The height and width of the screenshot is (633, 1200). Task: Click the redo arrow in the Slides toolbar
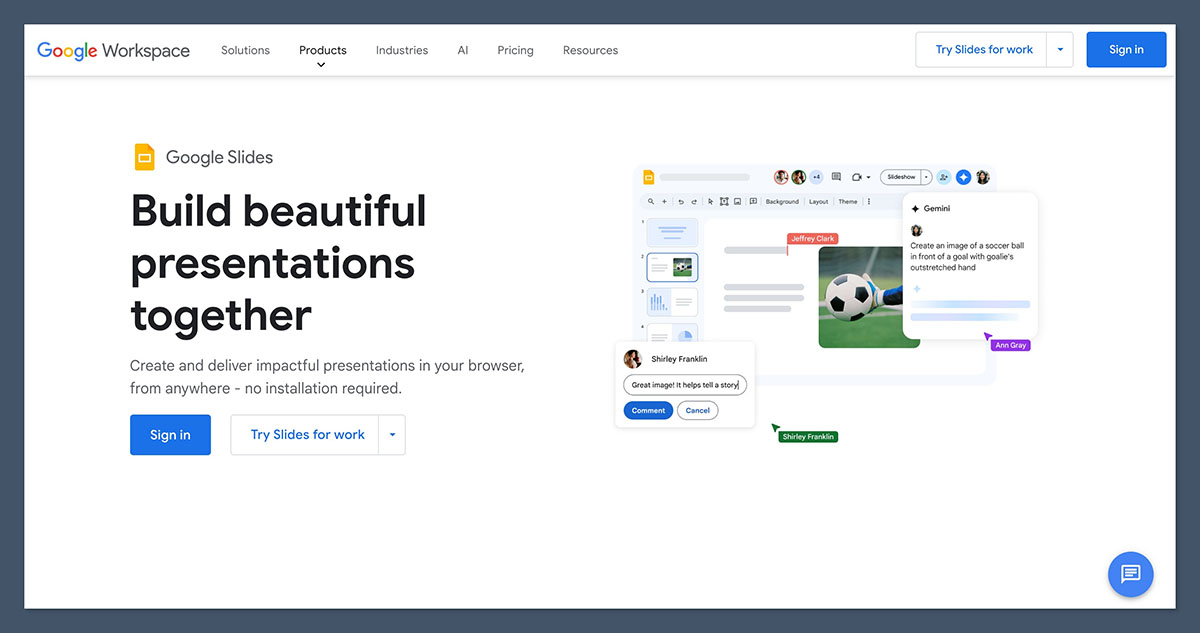[694, 202]
